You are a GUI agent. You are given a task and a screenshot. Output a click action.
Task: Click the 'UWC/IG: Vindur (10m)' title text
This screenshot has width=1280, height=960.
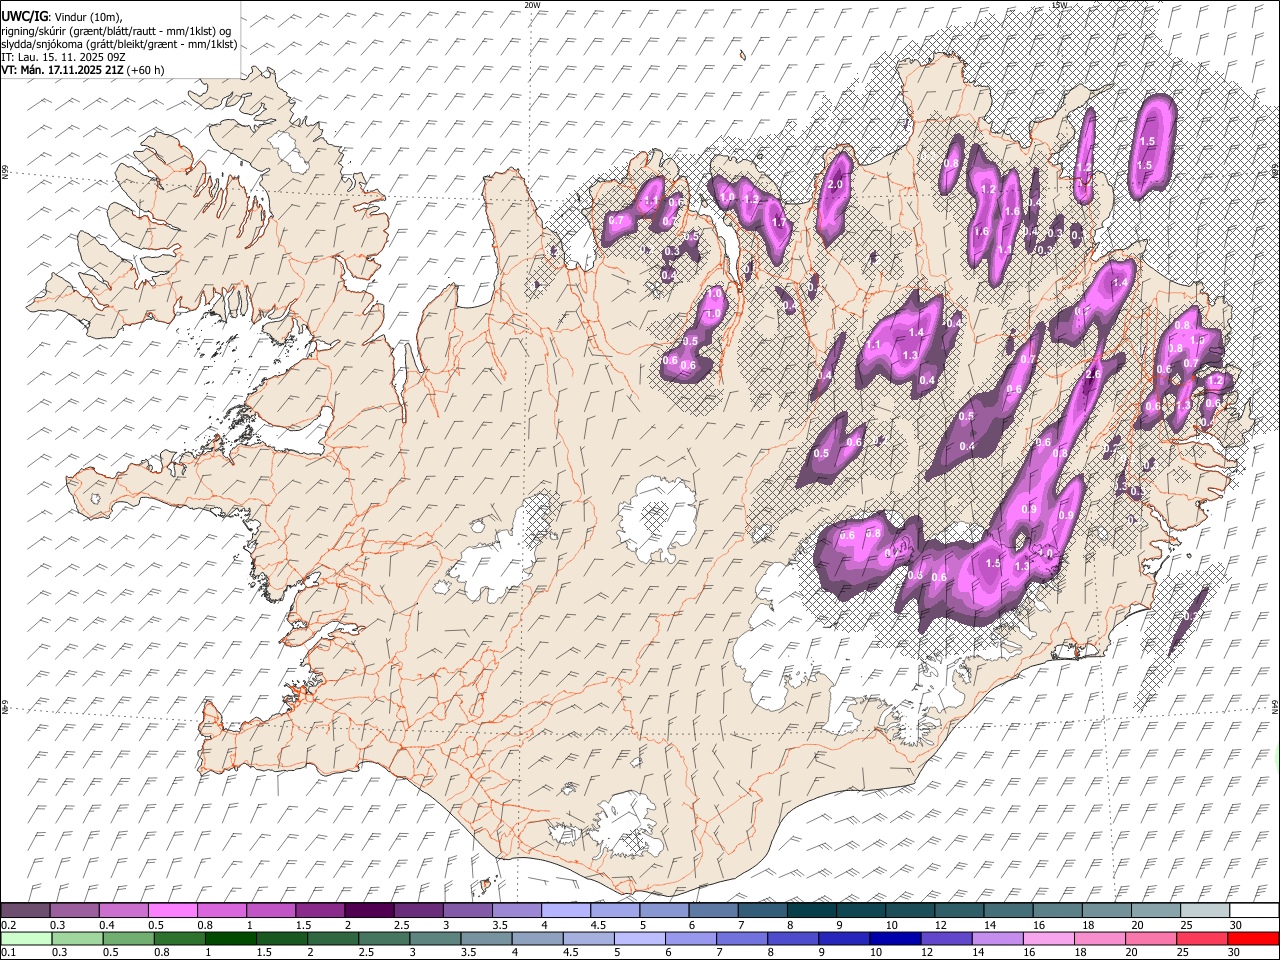pyautogui.click(x=61, y=17)
